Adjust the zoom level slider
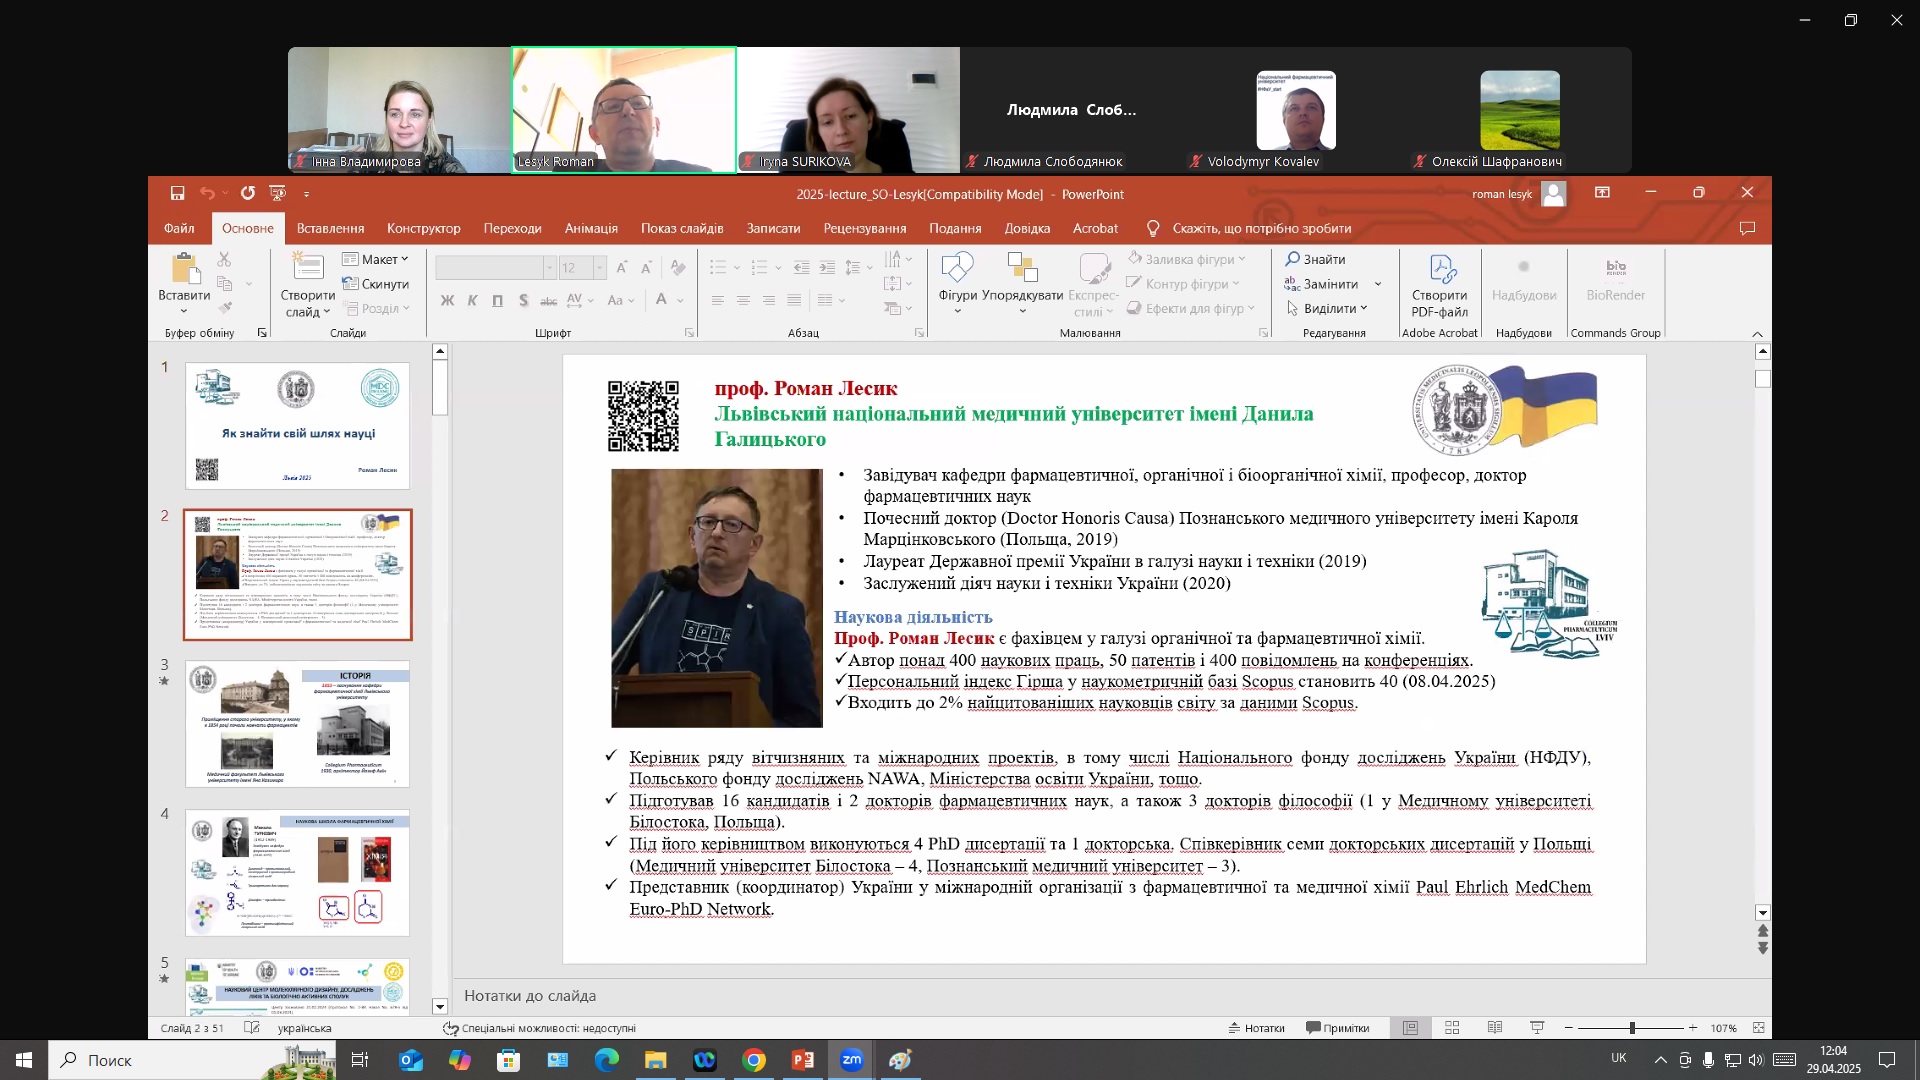This screenshot has width=1920, height=1080. (1631, 1028)
